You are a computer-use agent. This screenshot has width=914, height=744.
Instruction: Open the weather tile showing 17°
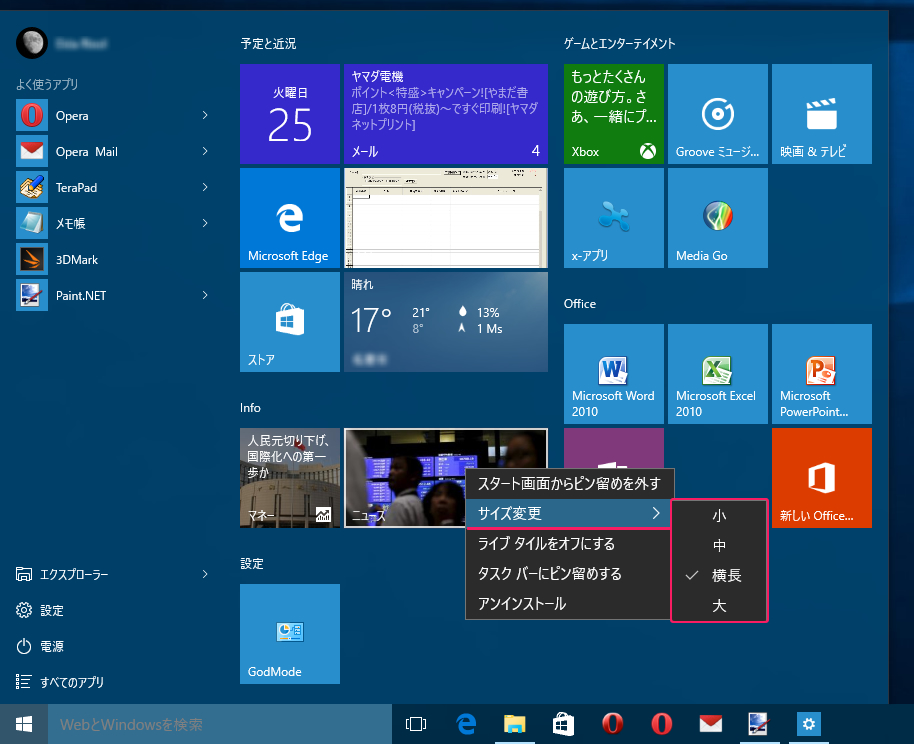[x=446, y=322]
